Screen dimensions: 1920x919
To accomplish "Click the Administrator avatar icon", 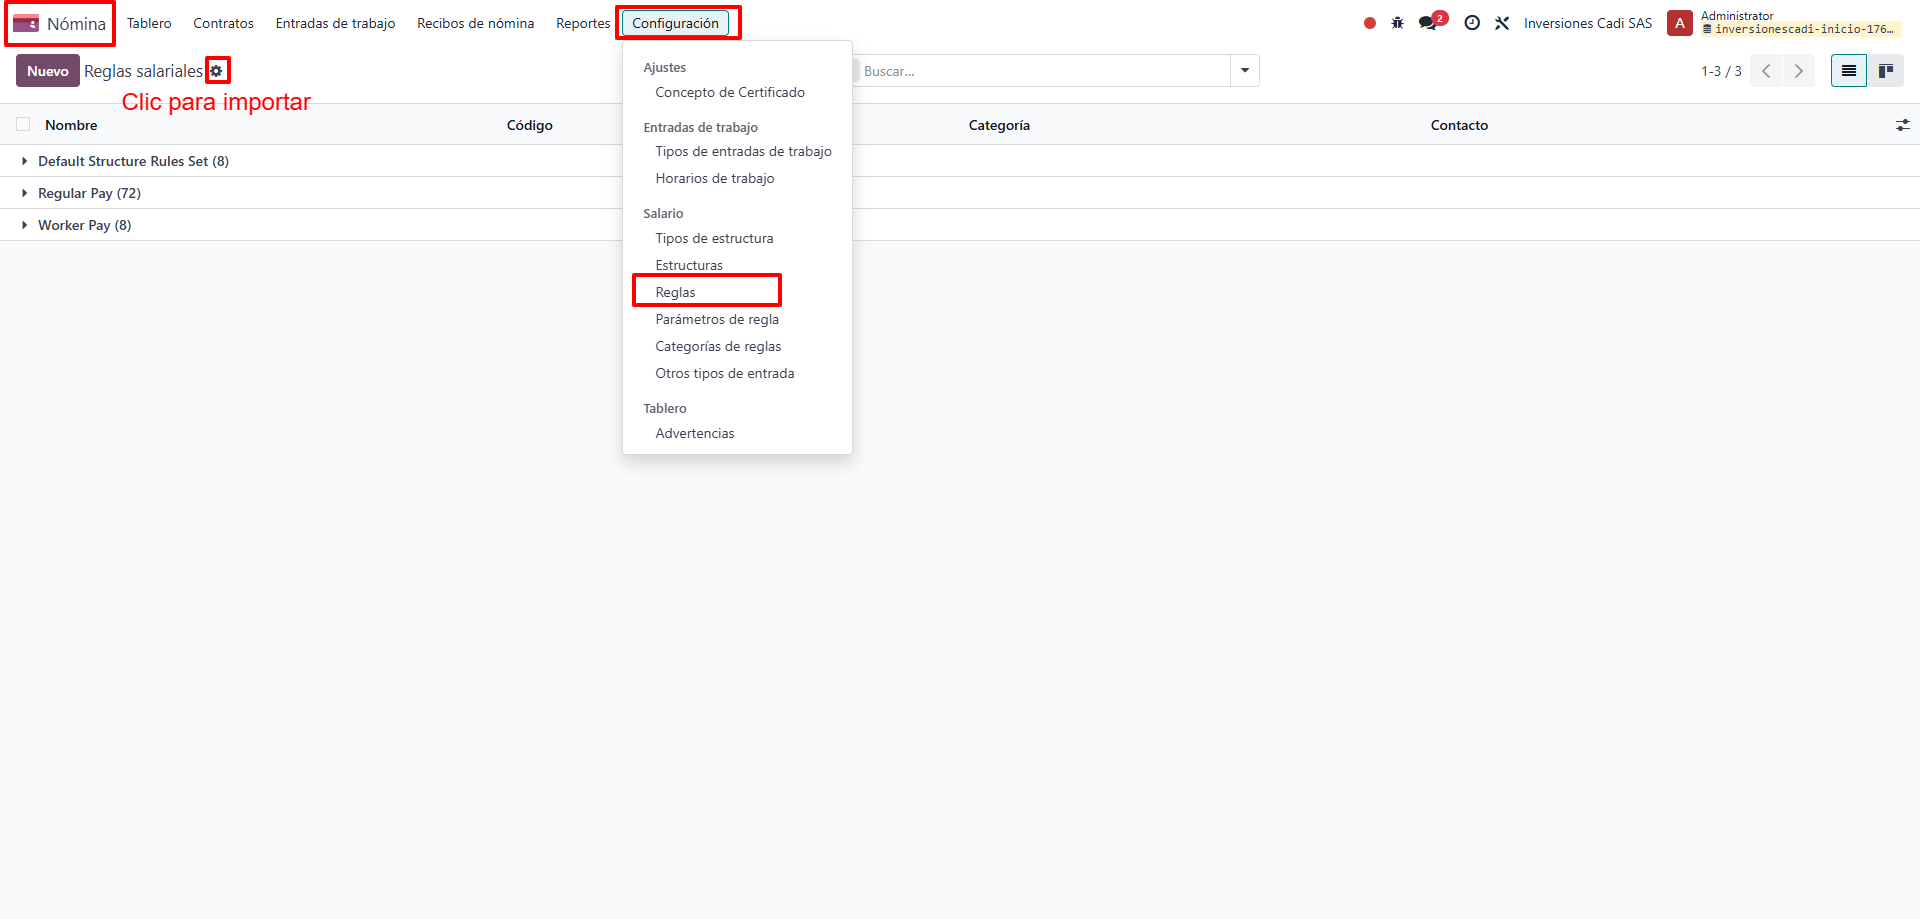I will coord(1680,23).
